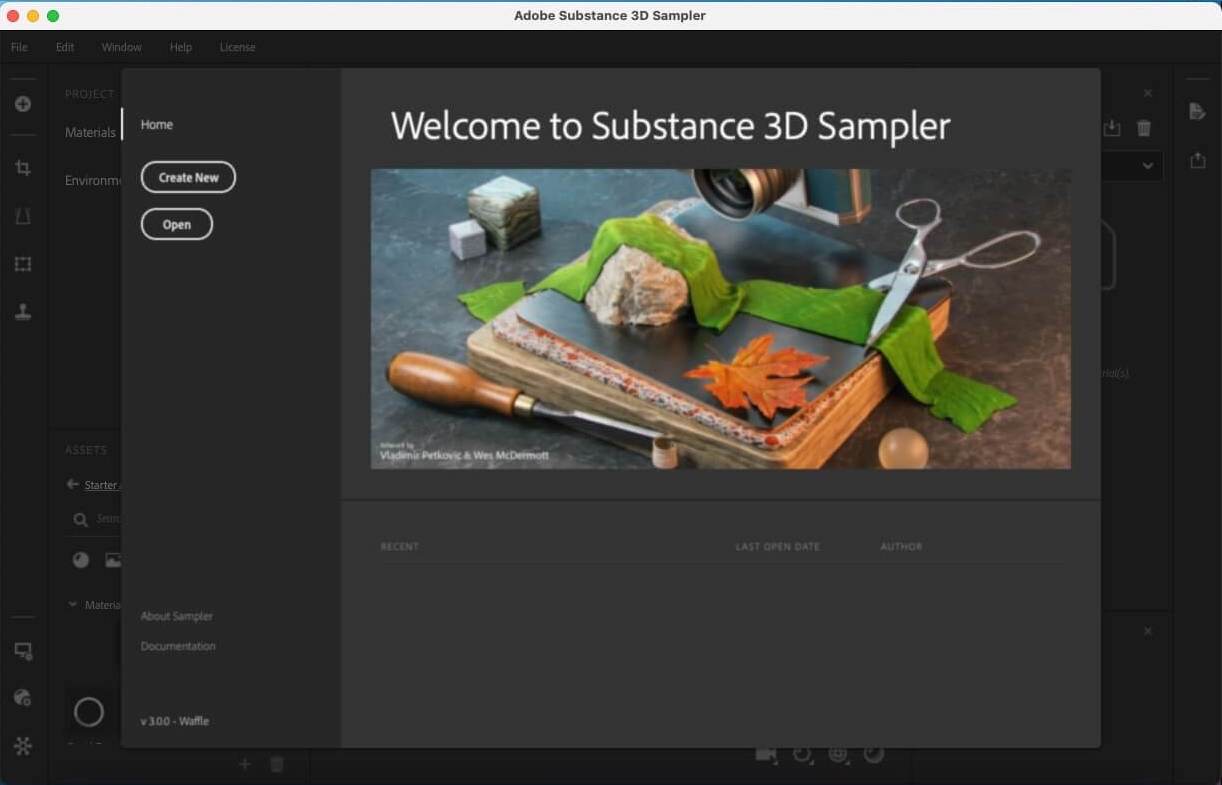Open the File menu
Viewport: 1222px width, 785px height.
(x=19, y=47)
